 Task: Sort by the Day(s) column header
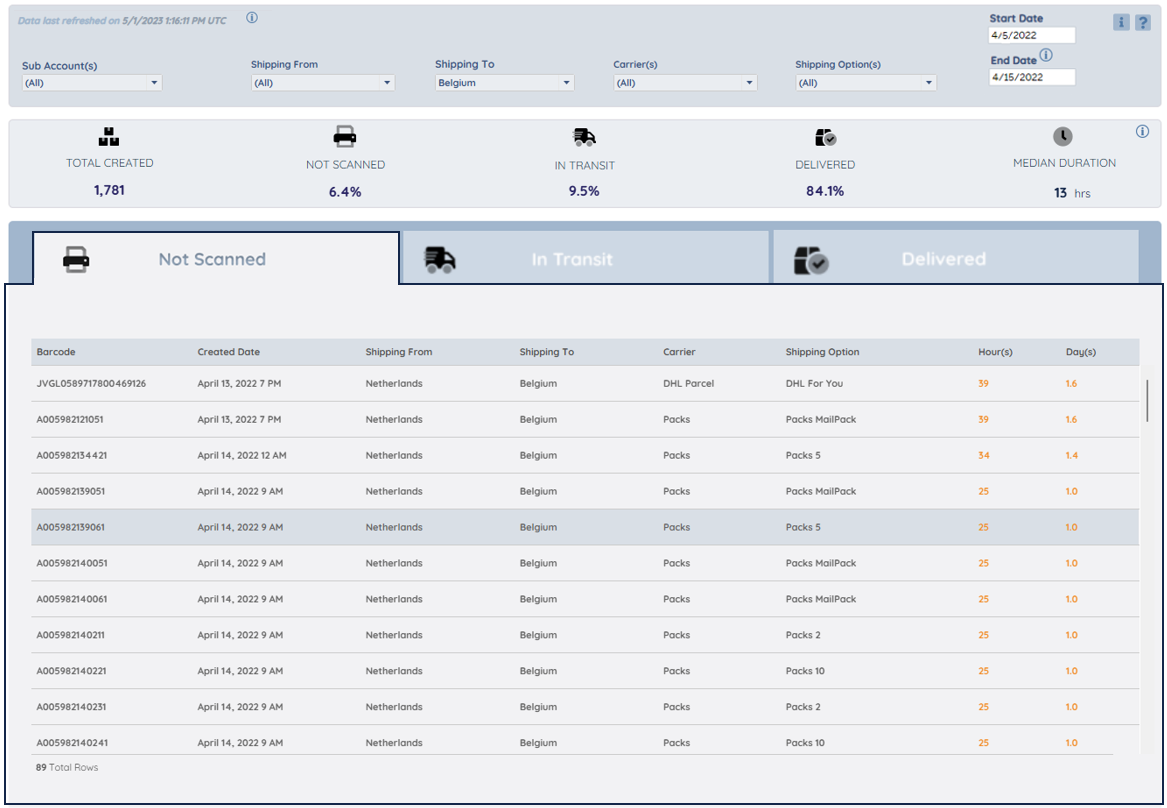(x=1081, y=352)
